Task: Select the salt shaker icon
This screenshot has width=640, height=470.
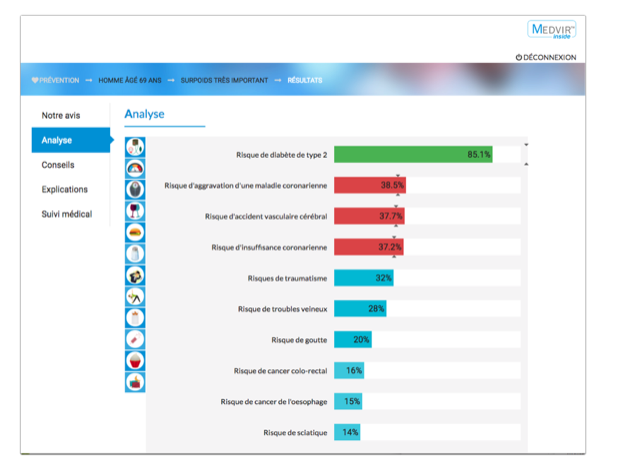Action: (x=135, y=253)
